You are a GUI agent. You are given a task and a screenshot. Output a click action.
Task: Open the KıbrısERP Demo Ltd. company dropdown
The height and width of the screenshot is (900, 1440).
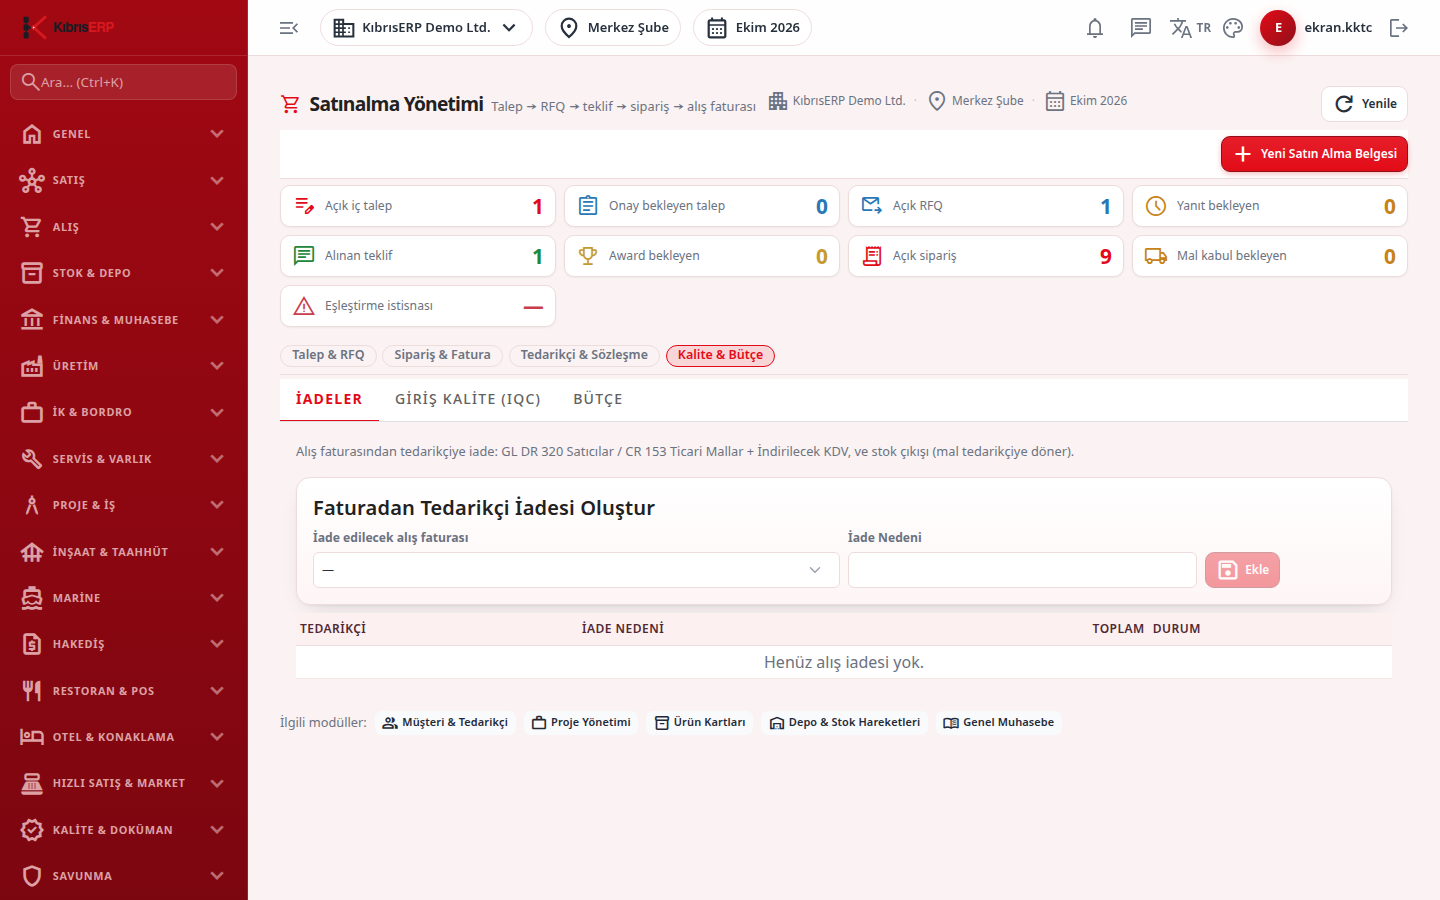pyautogui.click(x=426, y=28)
